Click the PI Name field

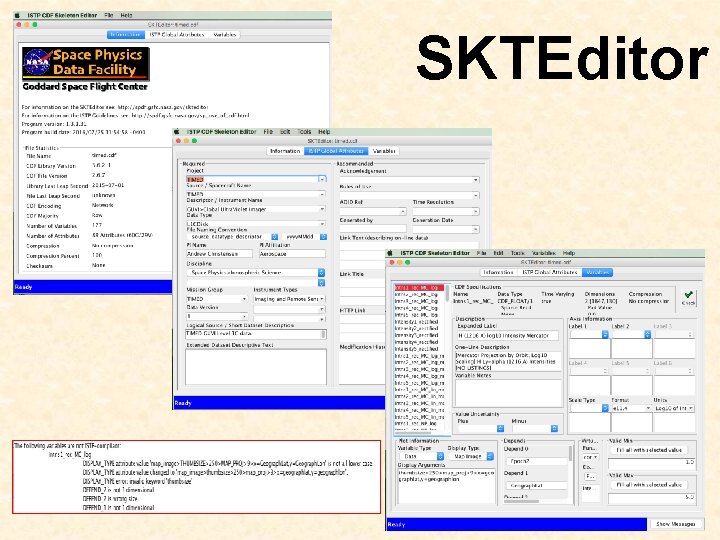coord(219,253)
